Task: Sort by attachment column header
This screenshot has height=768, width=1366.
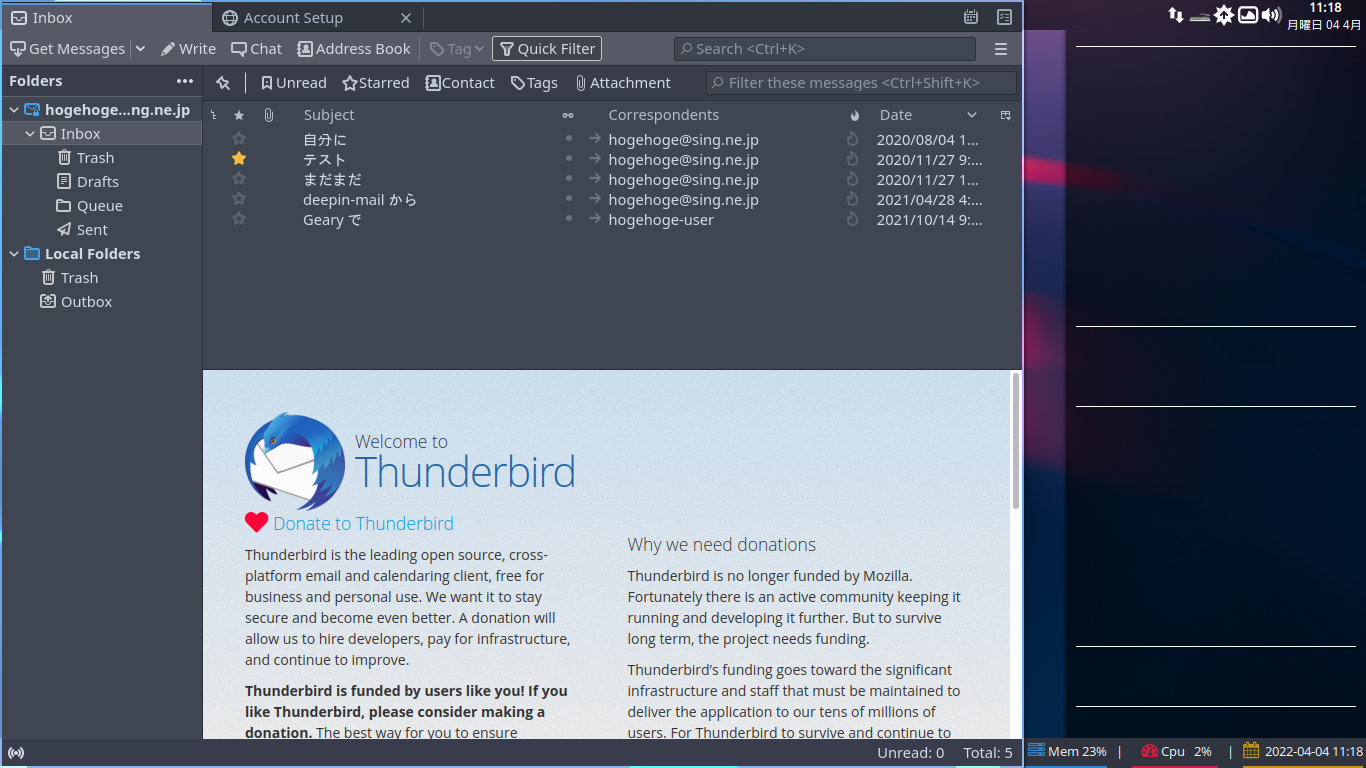Action: [x=268, y=115]
